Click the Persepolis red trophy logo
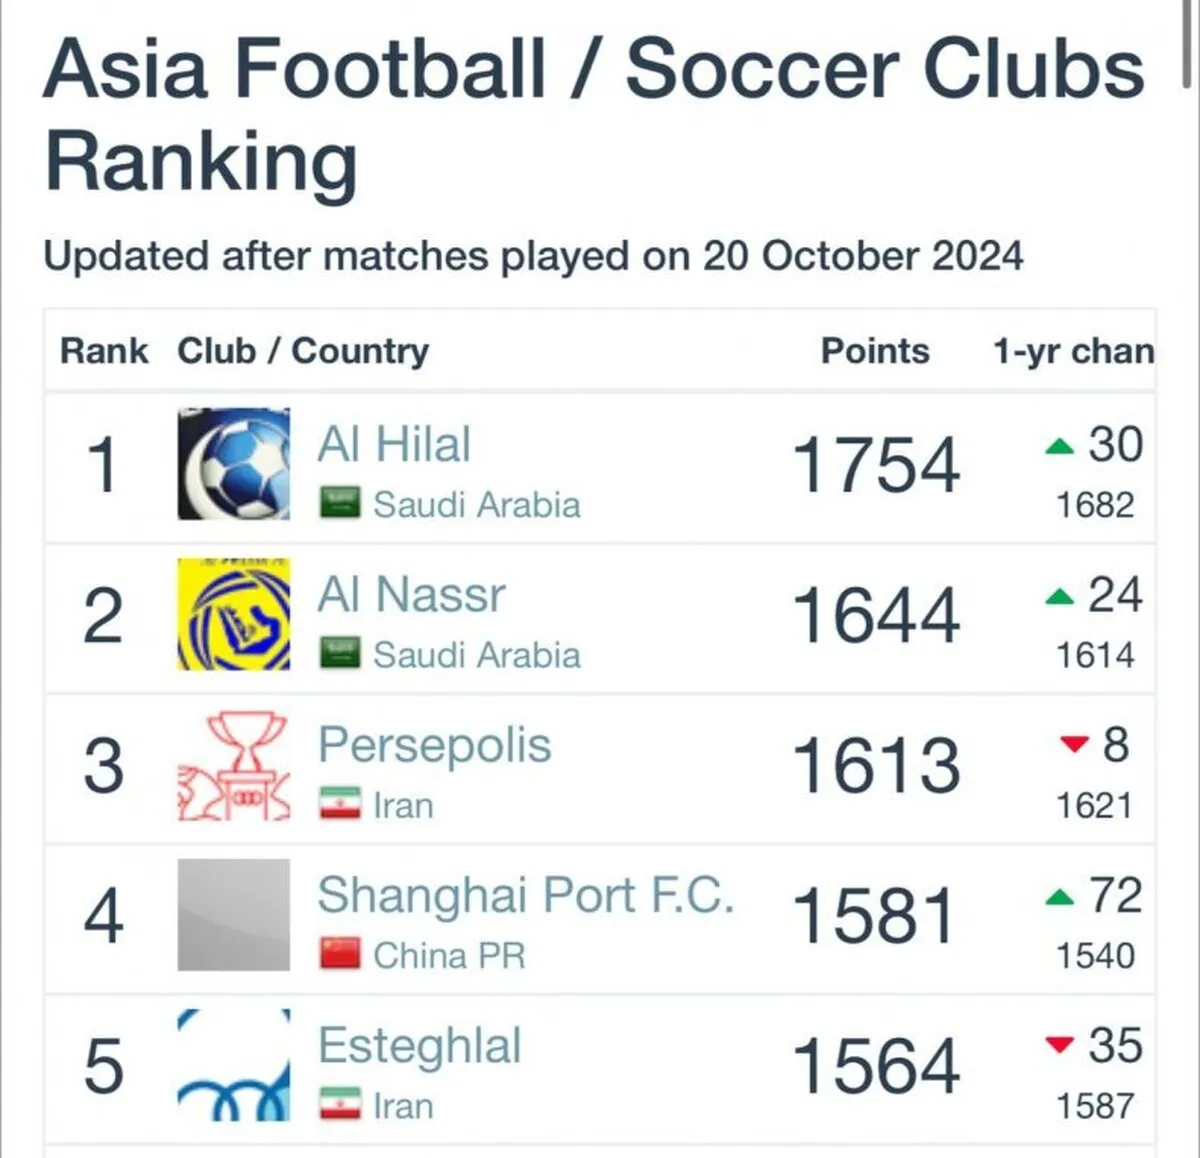Viewport: 1200px width, 1158px height. [234, 765]
